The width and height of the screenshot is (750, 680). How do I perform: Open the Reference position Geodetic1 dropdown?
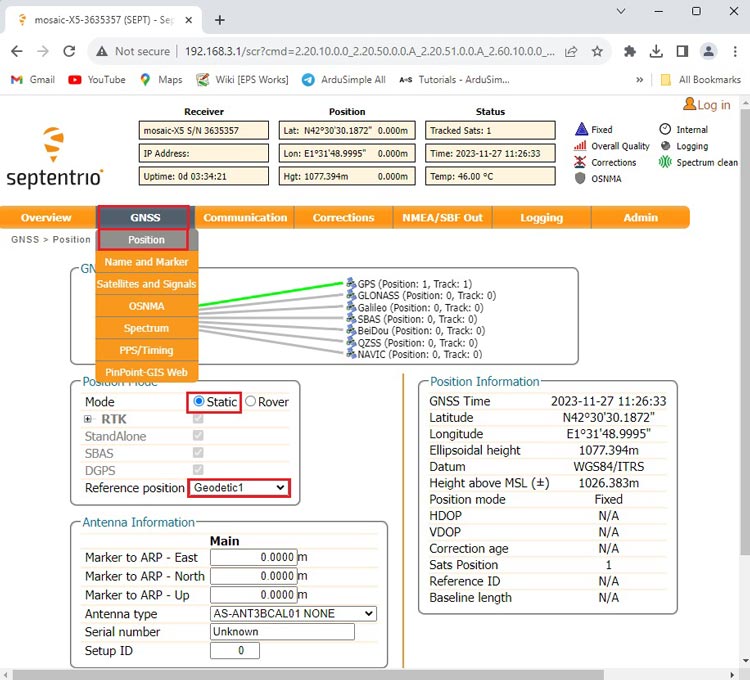(x=239, y=487)
